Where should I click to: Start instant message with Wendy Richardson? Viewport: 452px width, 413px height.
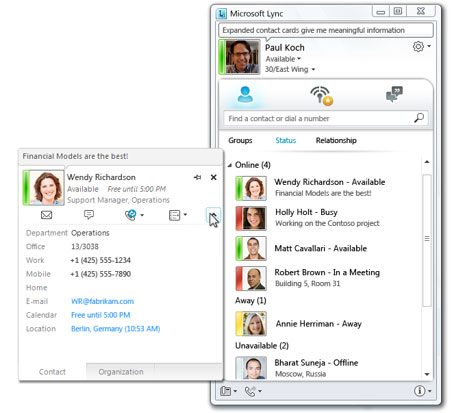tap(89, 214)
